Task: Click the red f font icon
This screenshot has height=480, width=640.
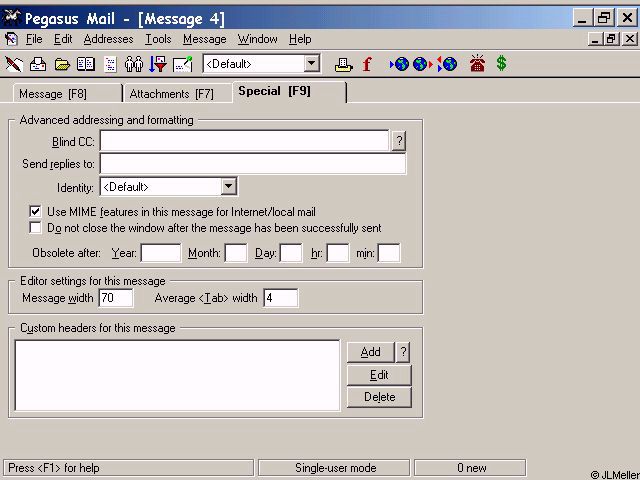Action: click(x=367, y=64)
